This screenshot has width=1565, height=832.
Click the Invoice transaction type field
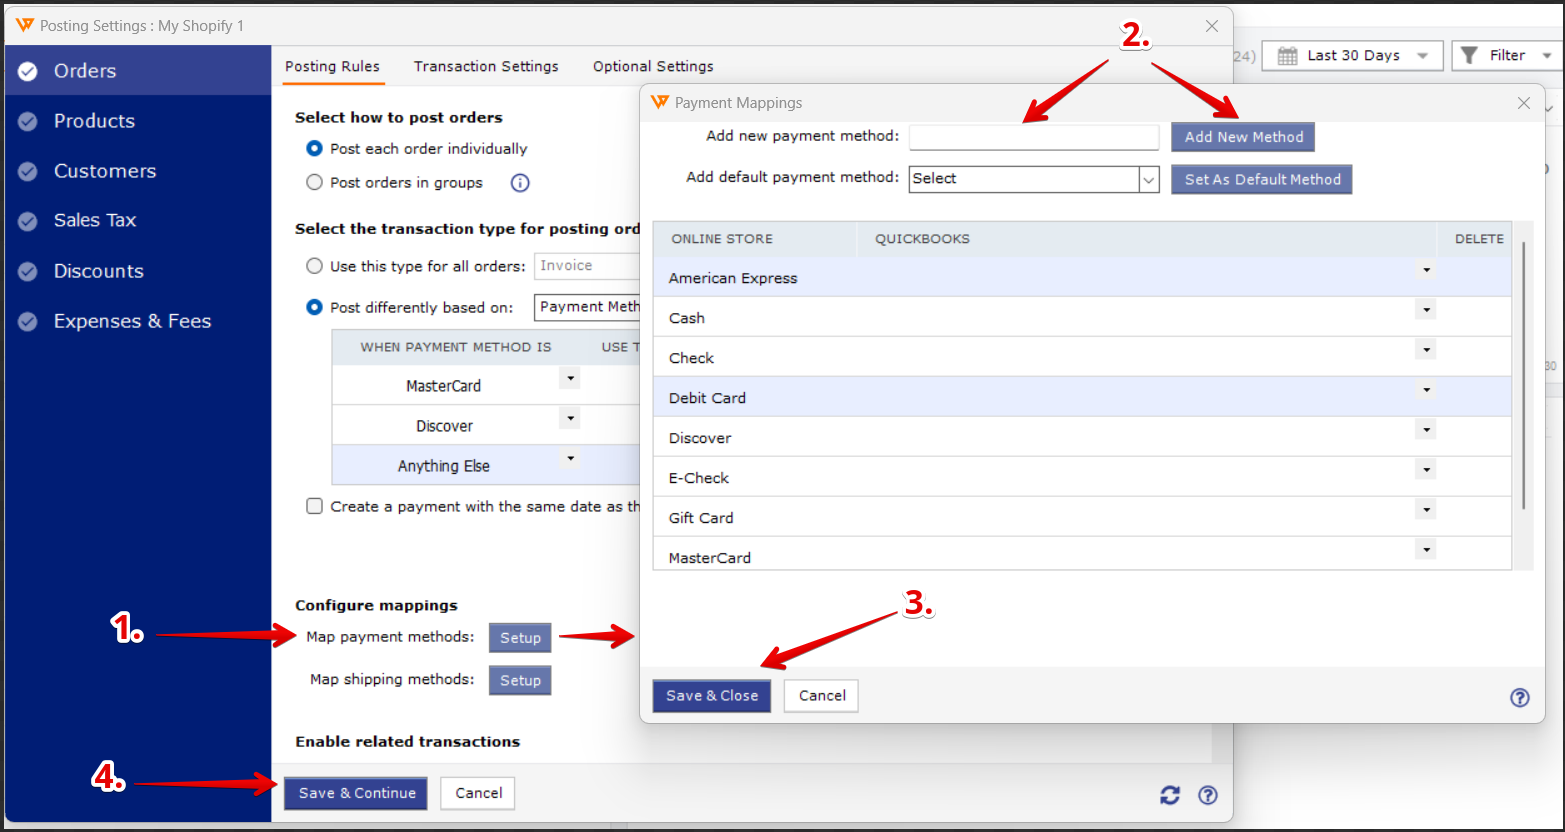587,266
